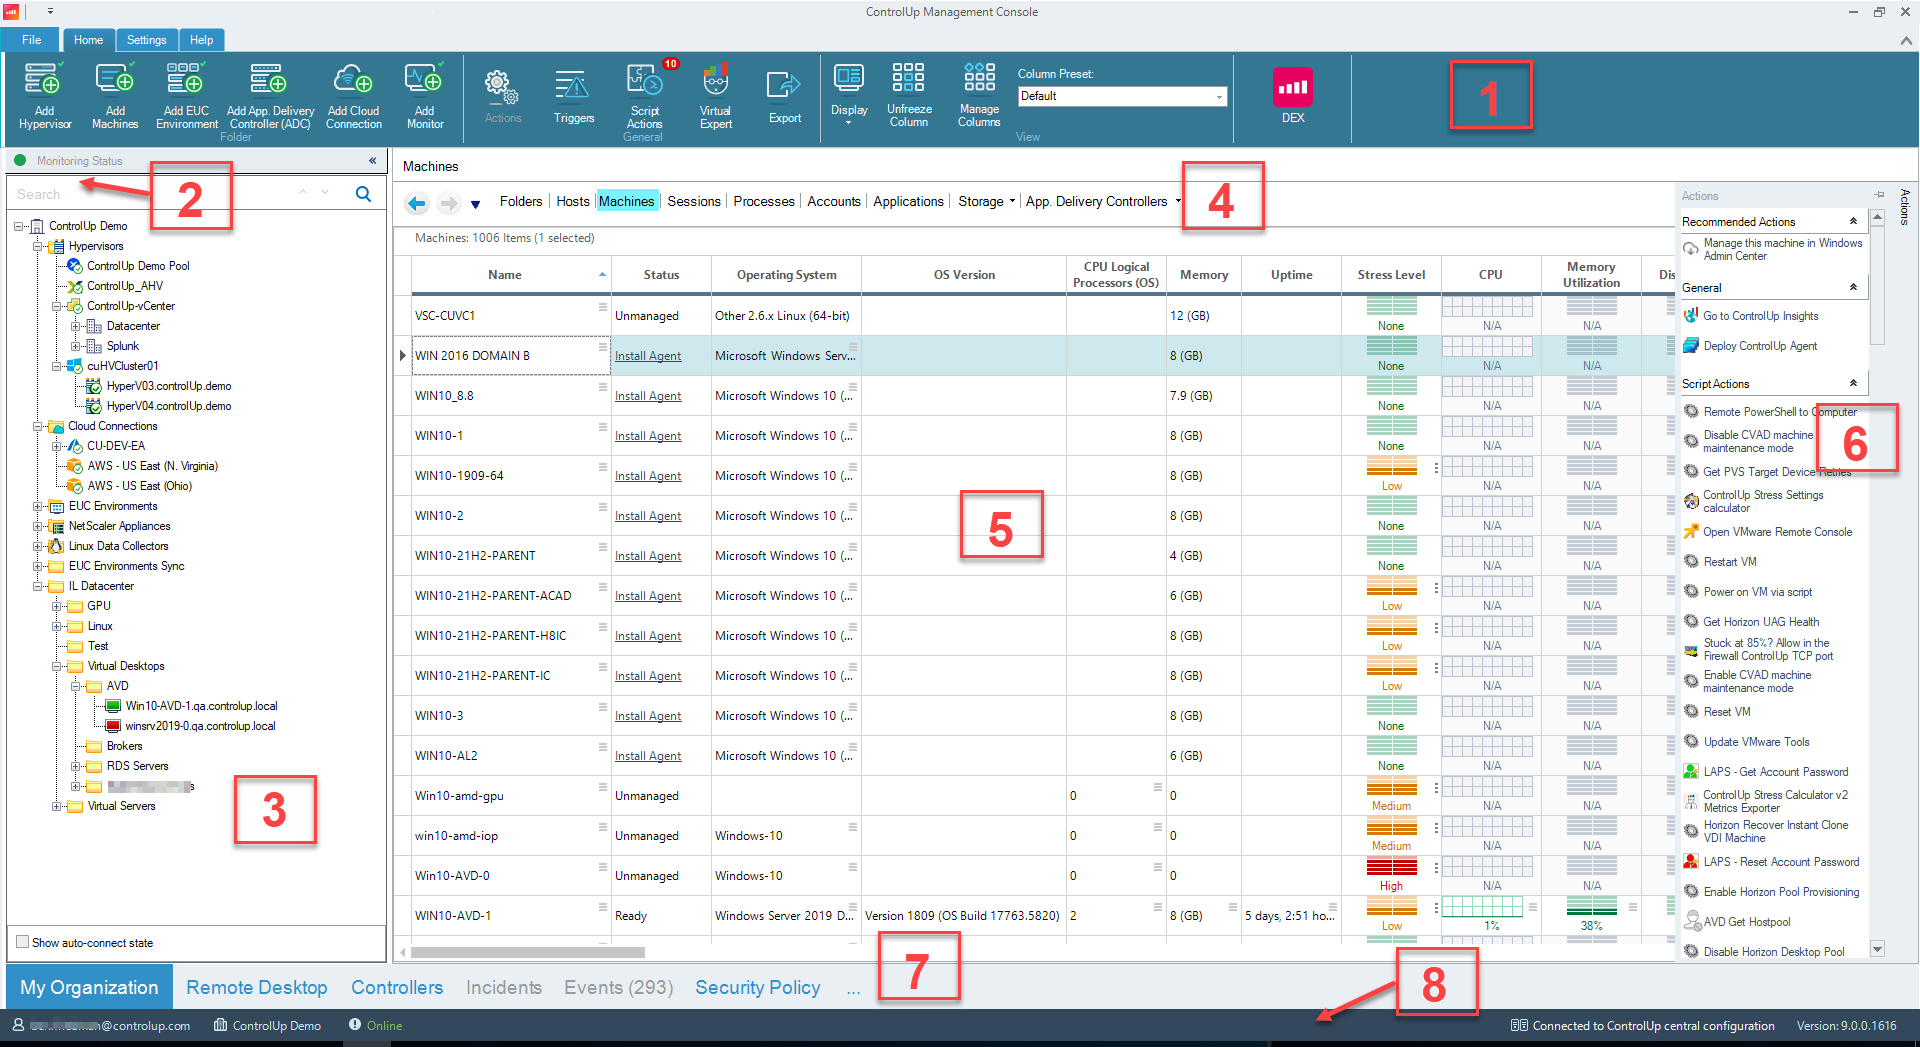Open the File menu
The image size is (1920, 1047).
point(32,40)
